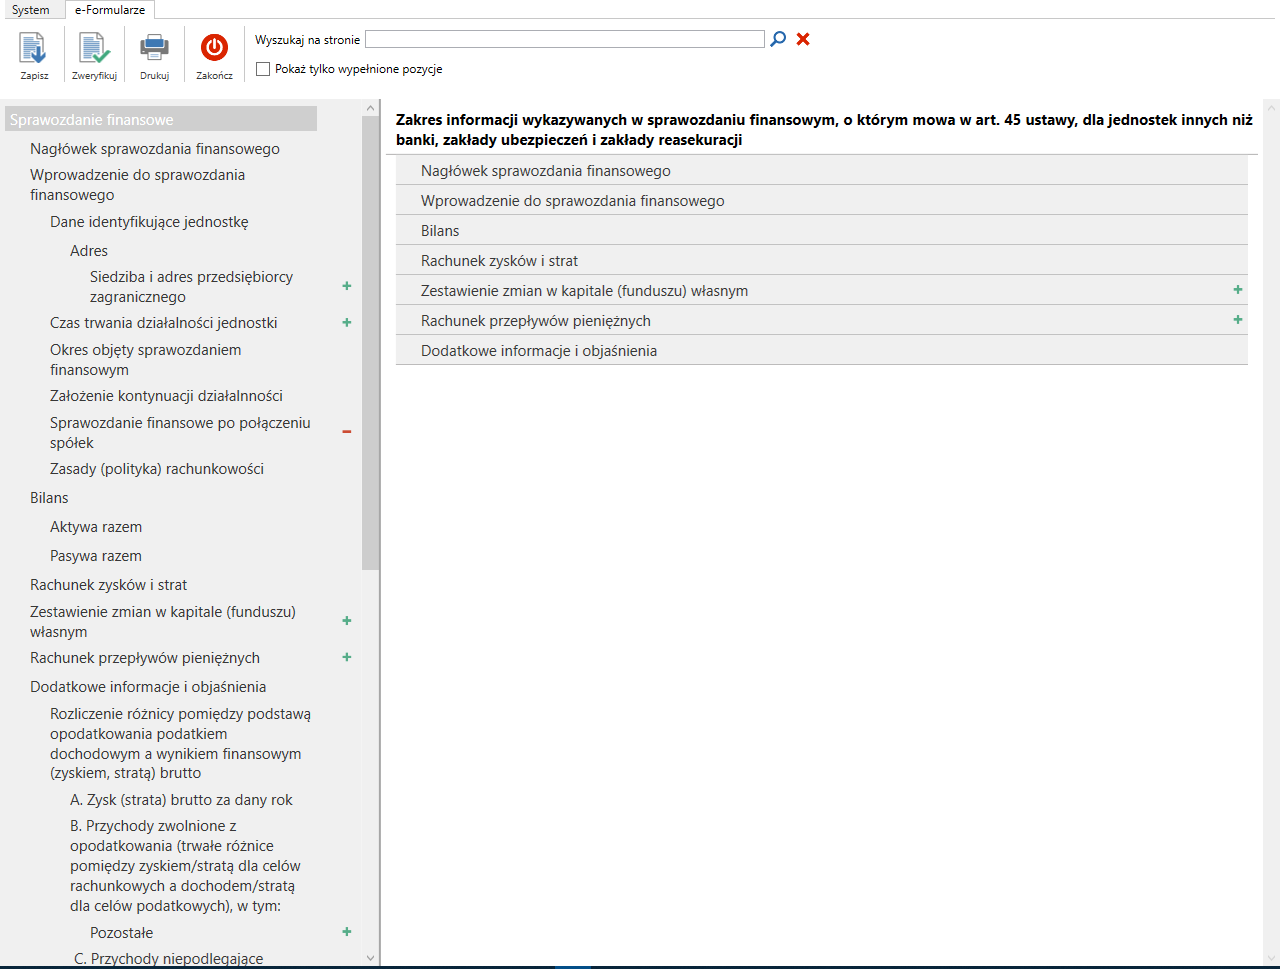This screenshot has width=1280, height=969.
Task: Open Bilans section in main panel
Action: click(822, 230)
